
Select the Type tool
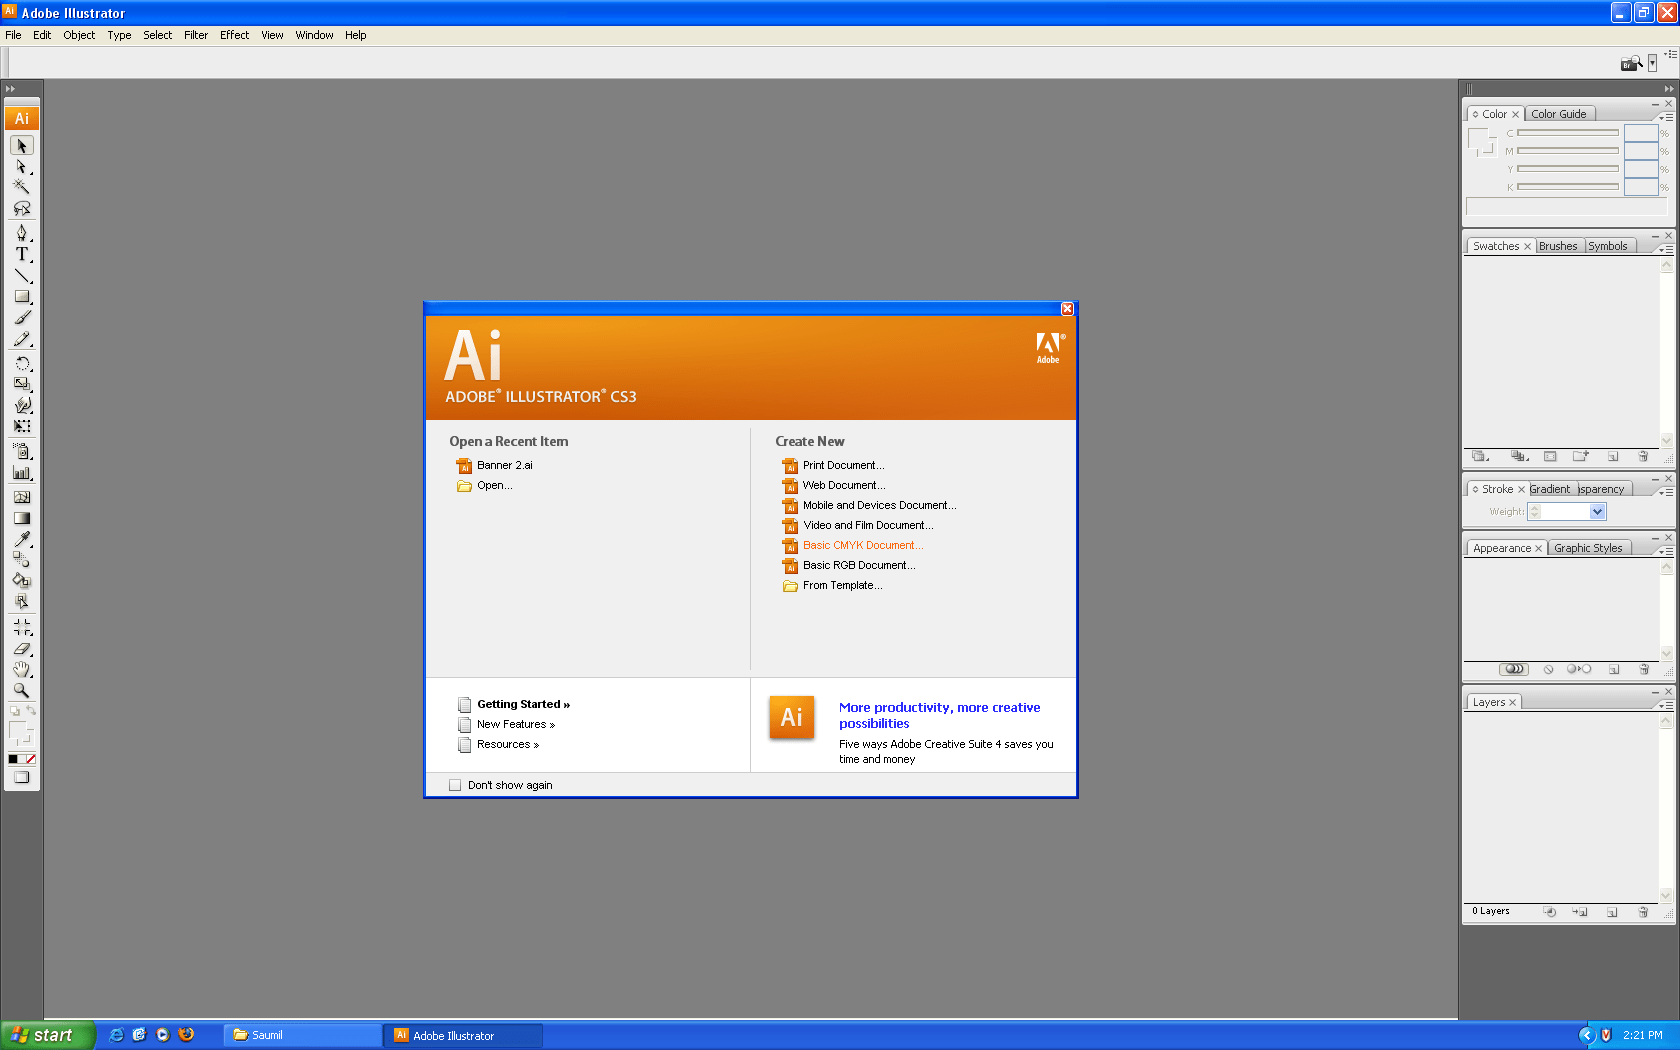click(x=22, y=255)
